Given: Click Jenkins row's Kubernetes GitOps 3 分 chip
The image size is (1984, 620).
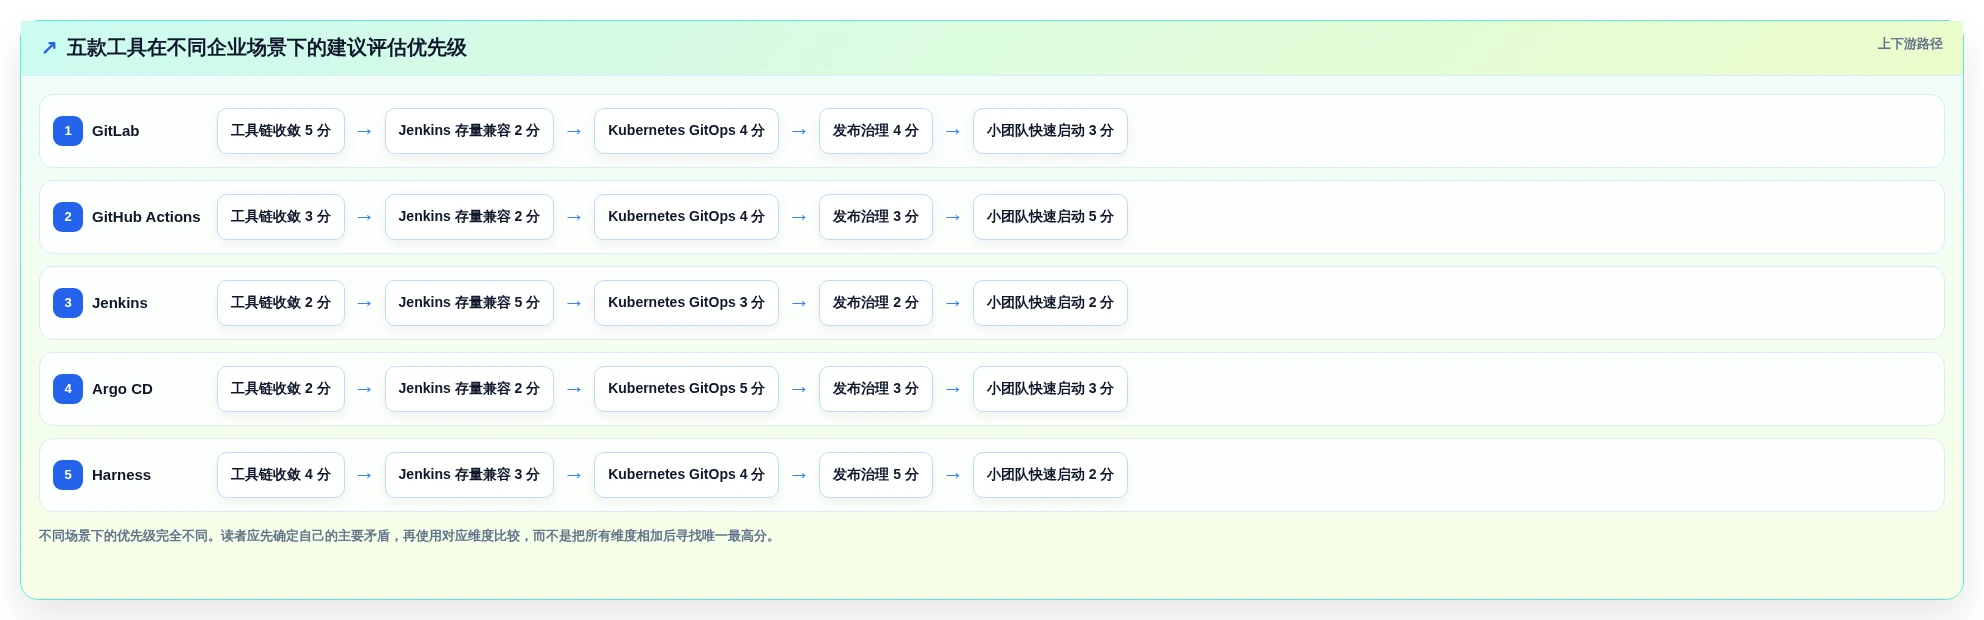Looking at the screenshot, I should 686,303.
